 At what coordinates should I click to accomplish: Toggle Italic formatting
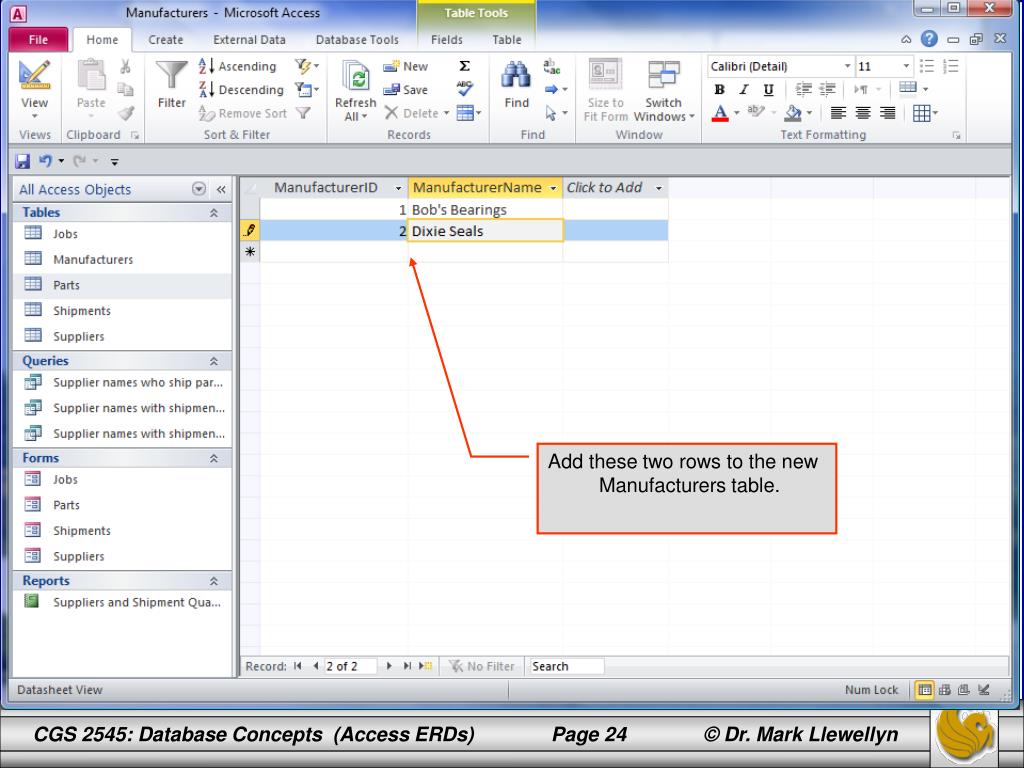click(x=743, y=89)
